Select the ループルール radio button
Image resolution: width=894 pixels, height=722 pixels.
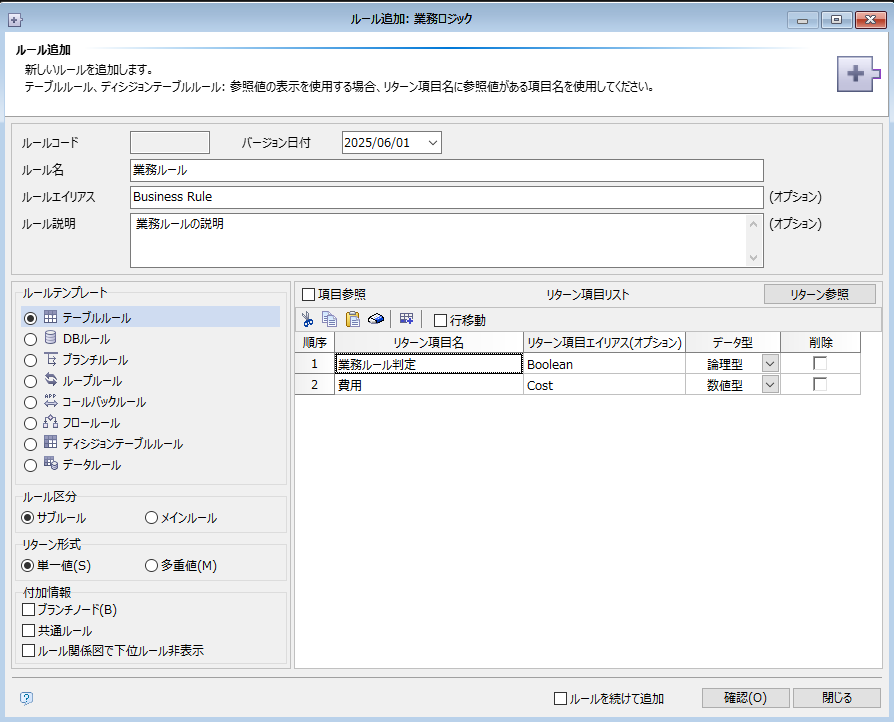[31, 381]
